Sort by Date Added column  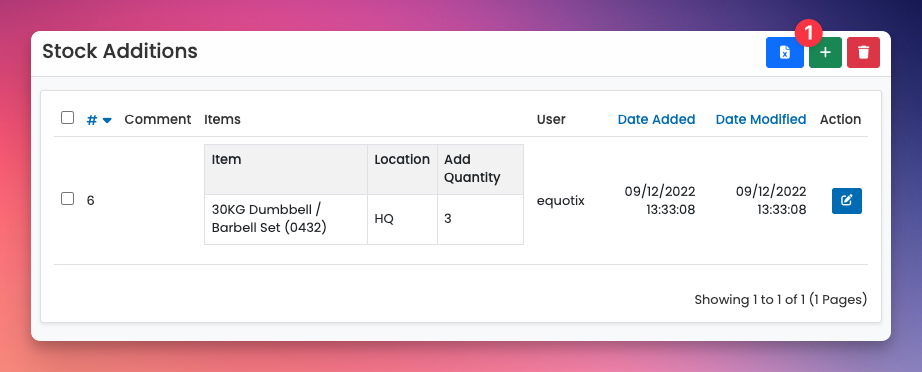(x=656, y=119)
